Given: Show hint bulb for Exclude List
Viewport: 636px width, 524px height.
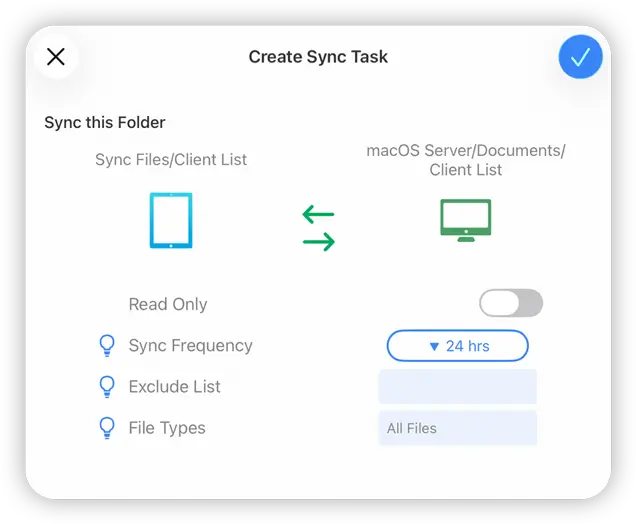Looking at the screenshot, I should 107,387.
